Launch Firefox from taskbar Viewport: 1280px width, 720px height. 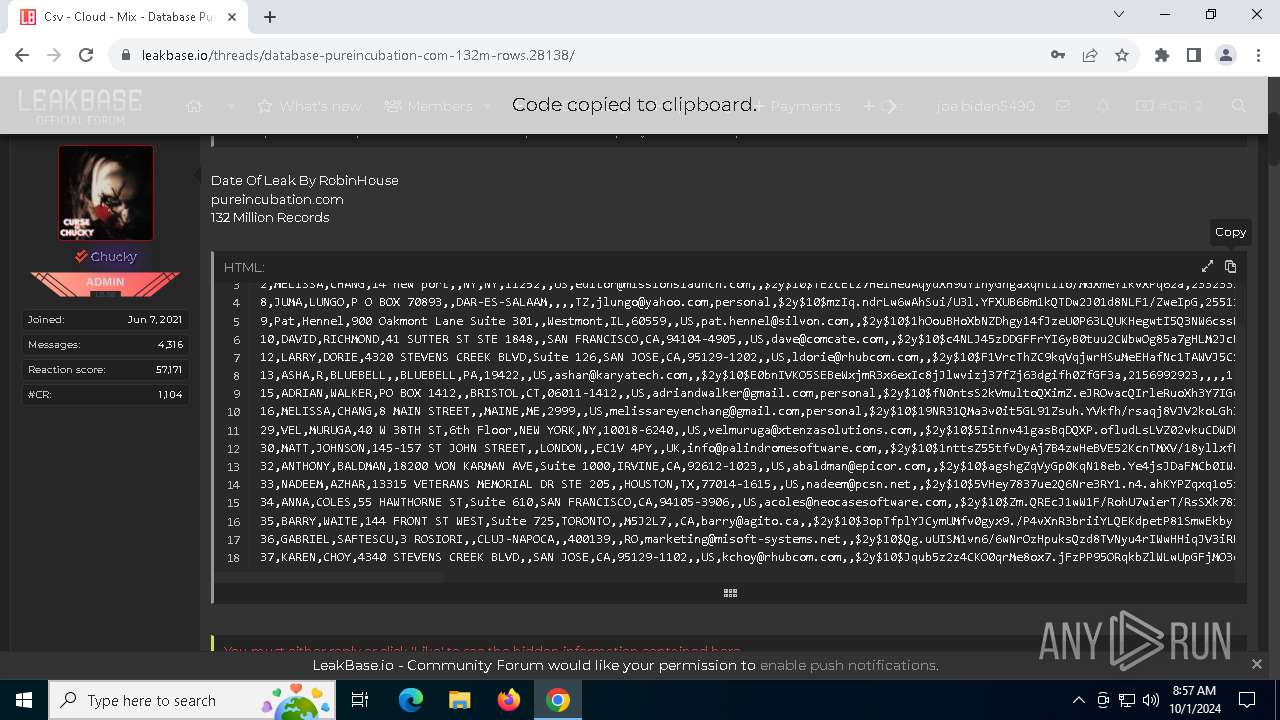508,700
